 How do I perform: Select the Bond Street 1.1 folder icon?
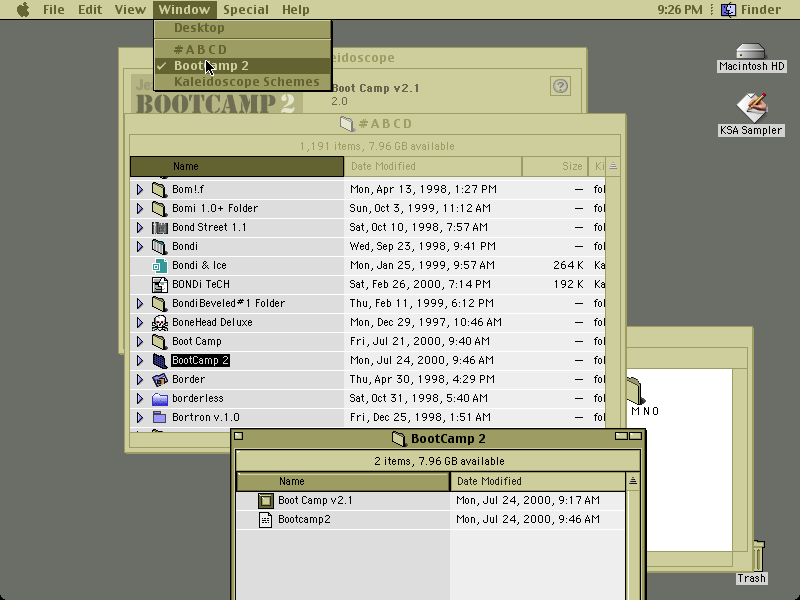coord(159,228)
